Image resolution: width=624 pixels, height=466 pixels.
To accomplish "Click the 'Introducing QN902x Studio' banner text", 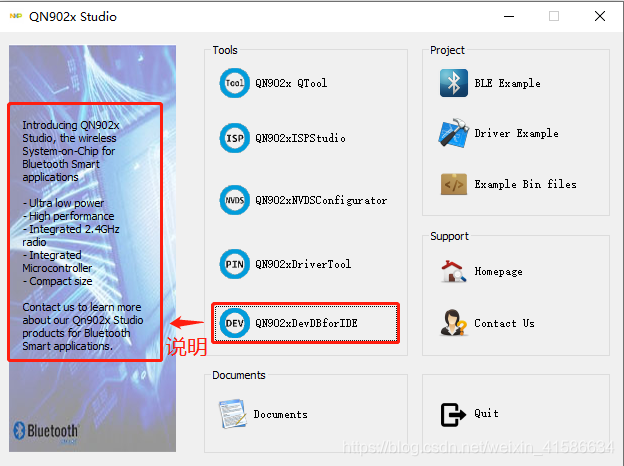I will pos(70,151).
